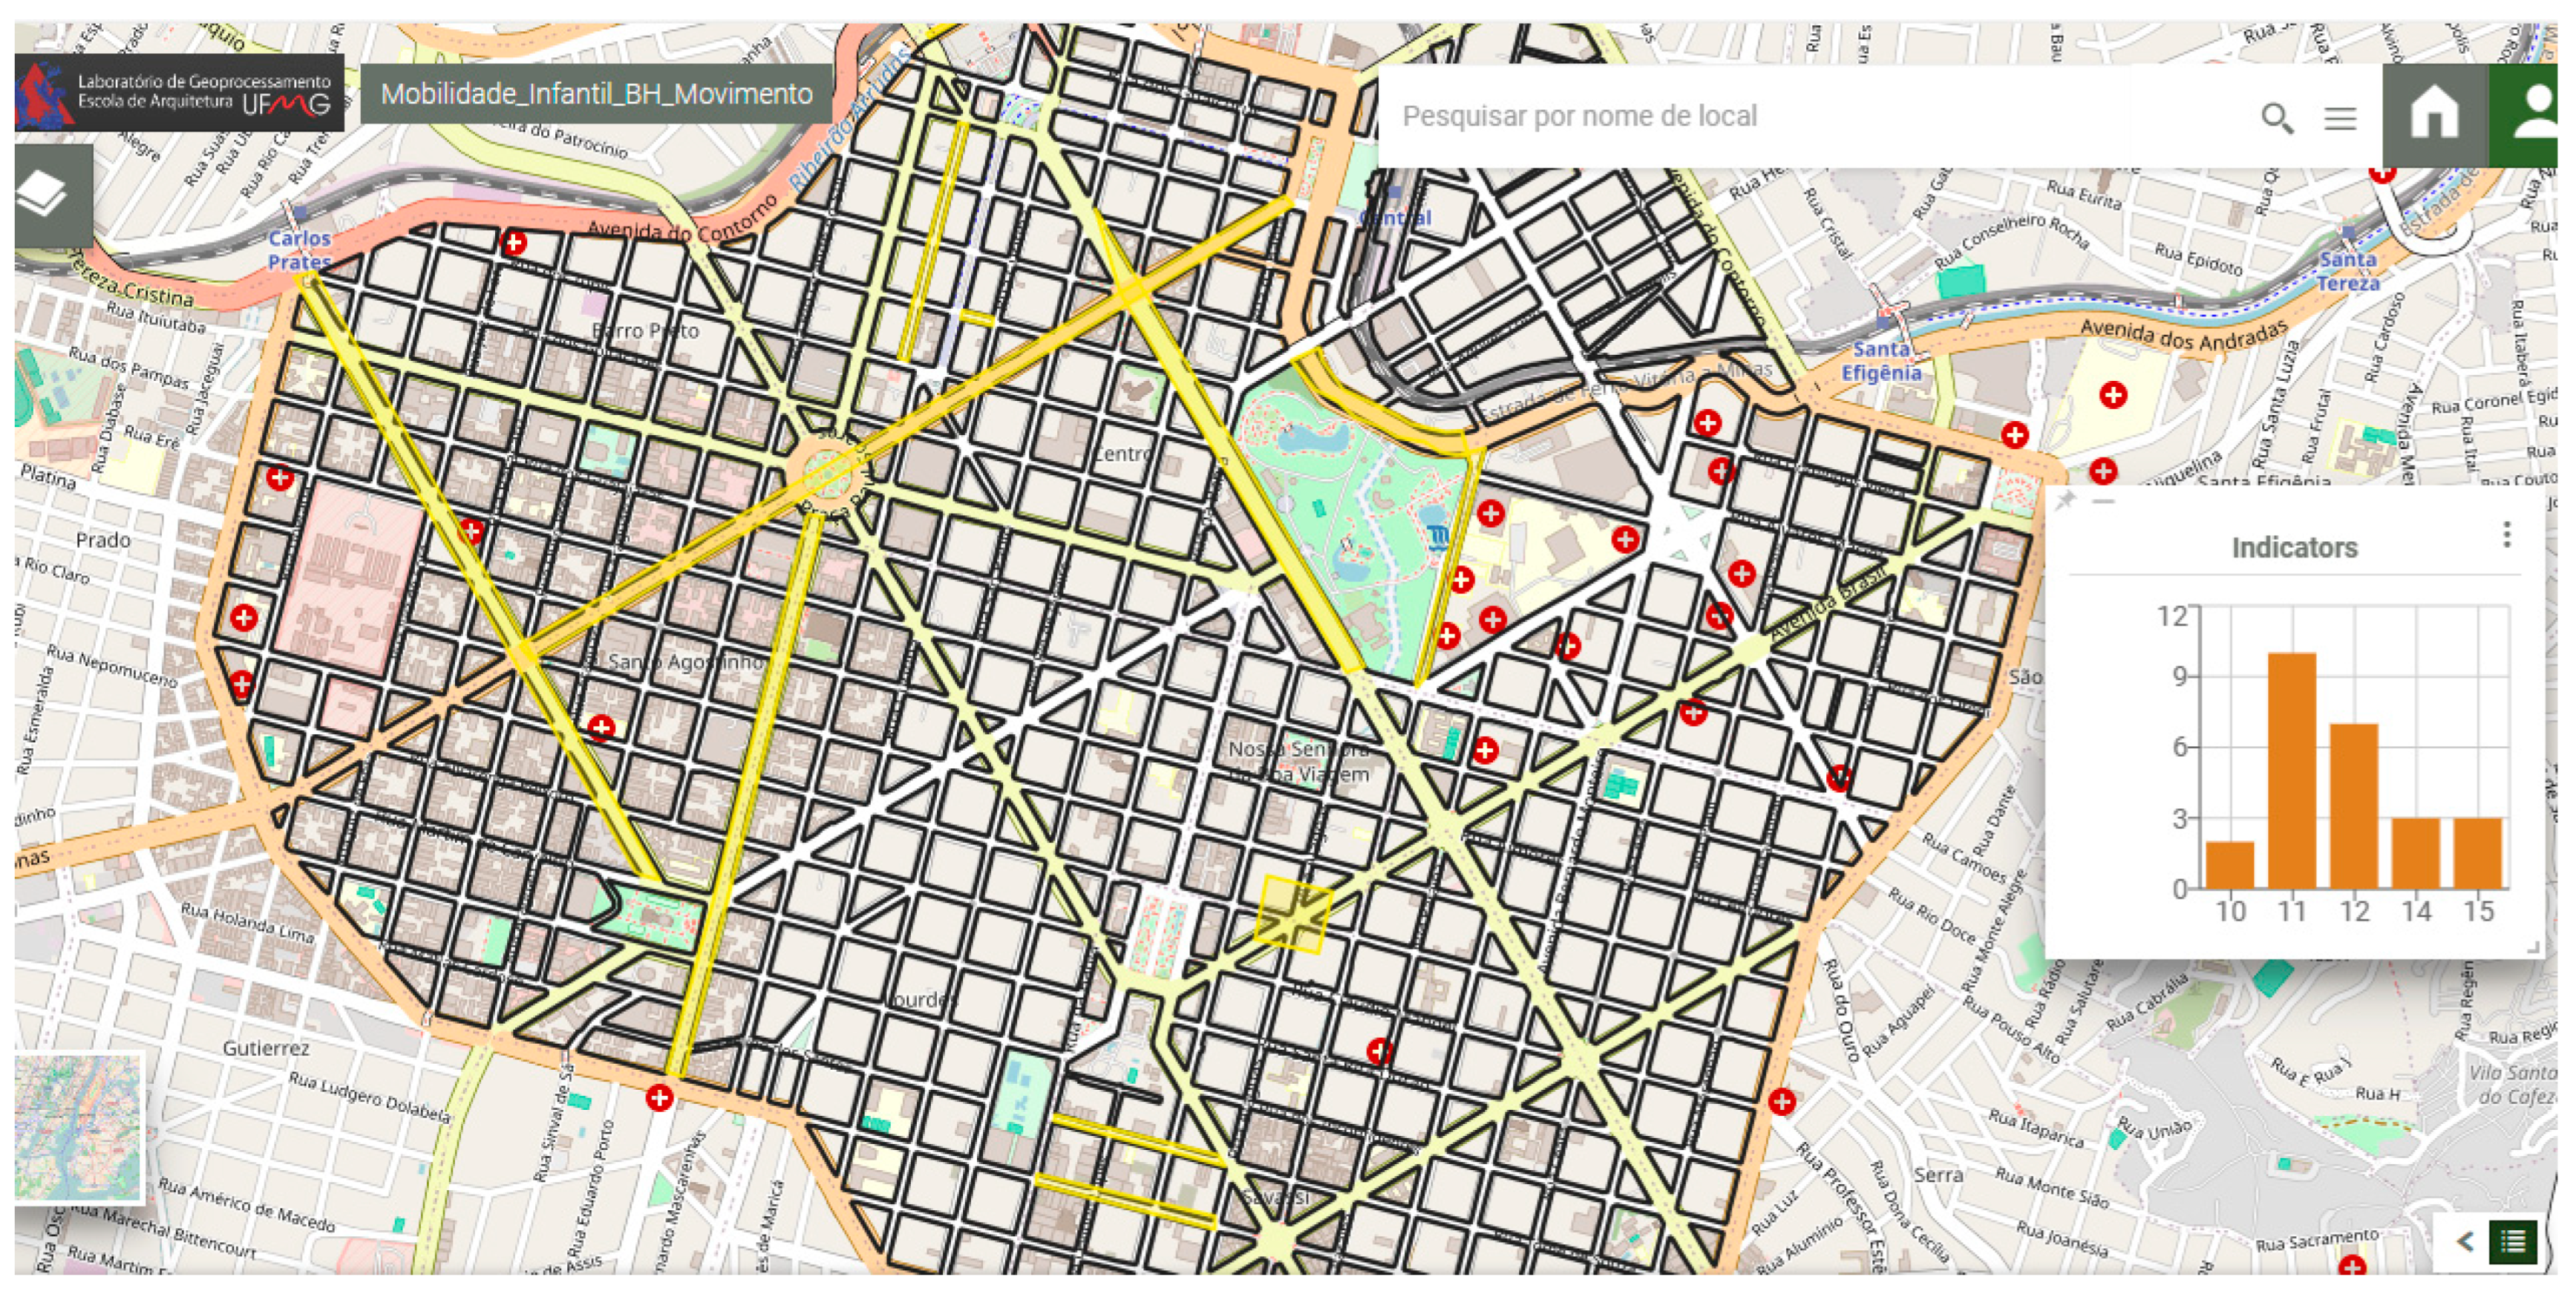Image resolution: width=2576 pixels, height=1297 pixels.
Task: Open the hamburger menu beside the search bar
Action: (x=2341, y=117)
